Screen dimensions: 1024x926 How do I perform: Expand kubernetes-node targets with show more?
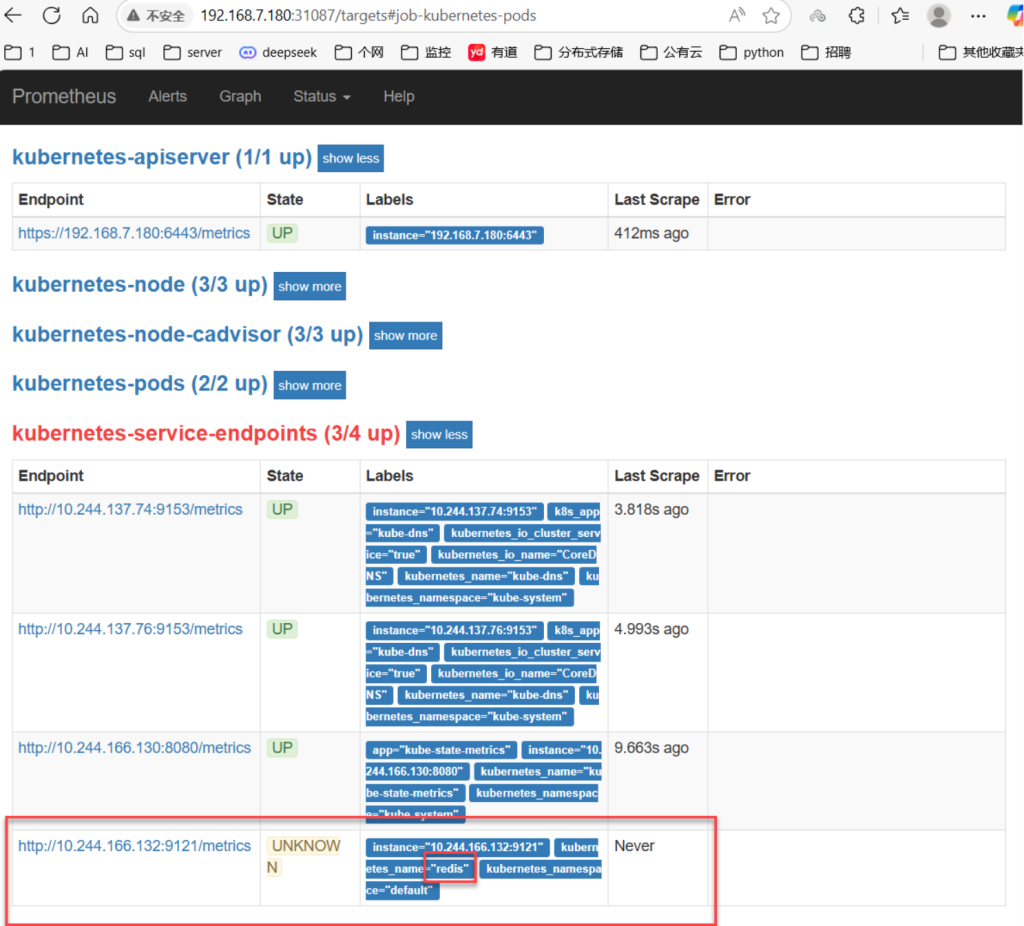point(310,286)
